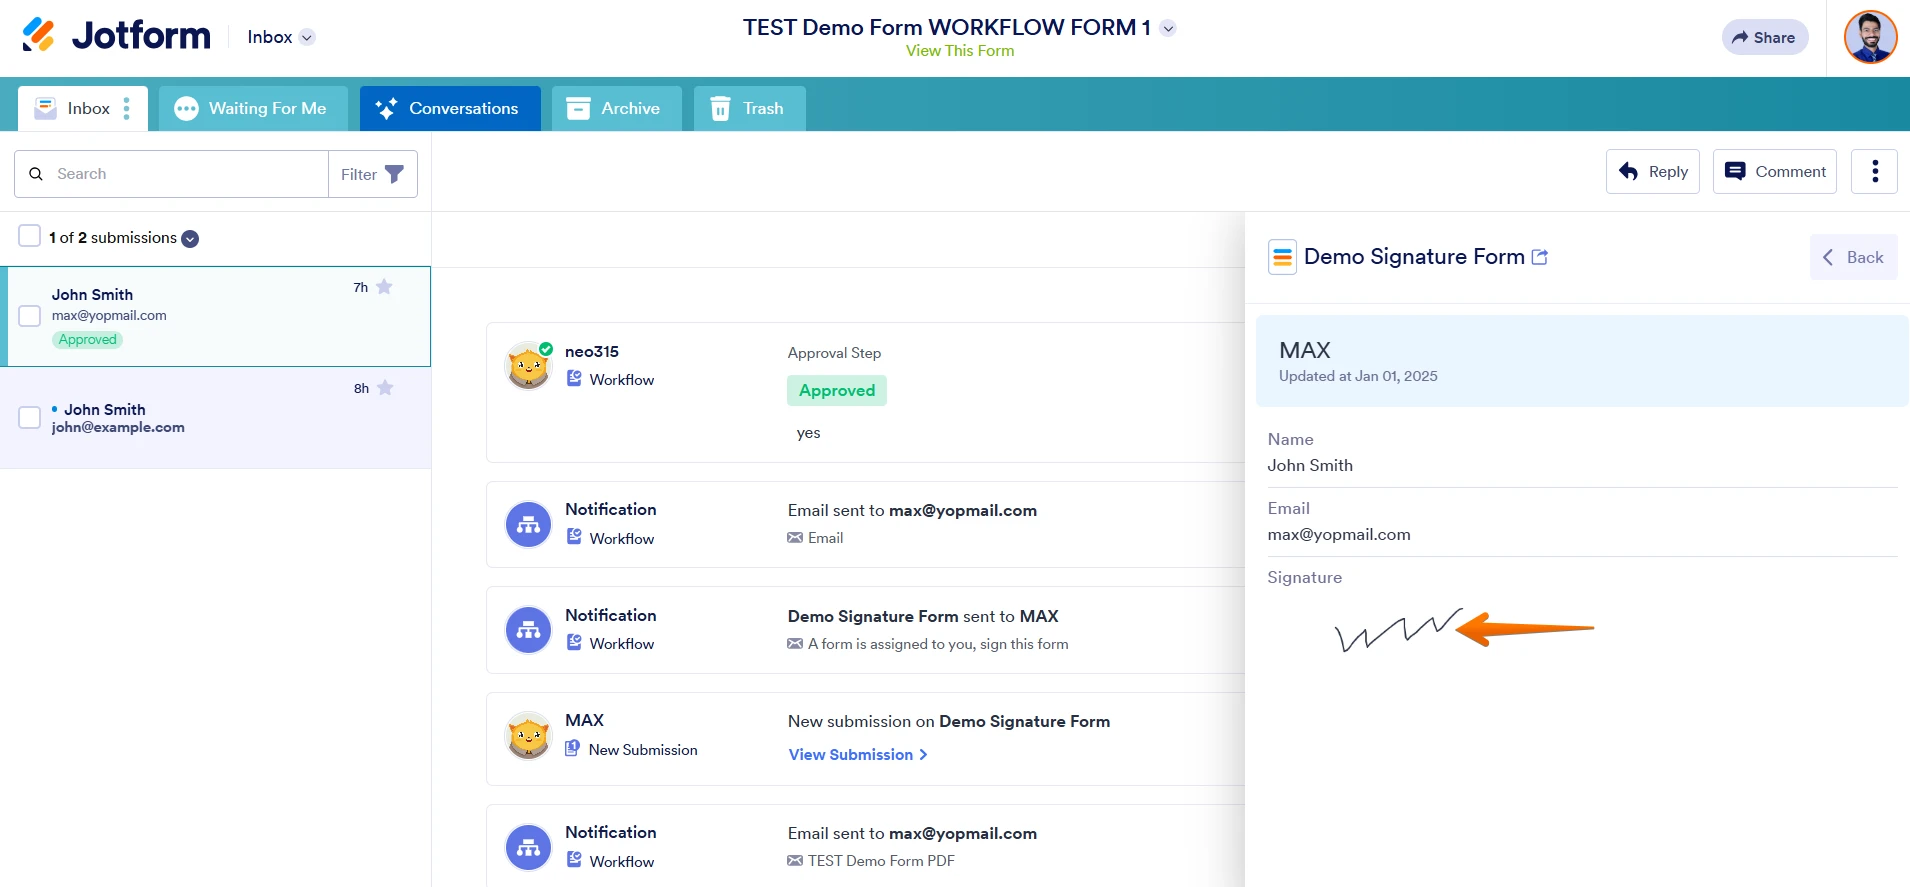Click the Workflow icon under the TEST Demo Form PDF notification
1910x887 pixels.
[574, 860]
